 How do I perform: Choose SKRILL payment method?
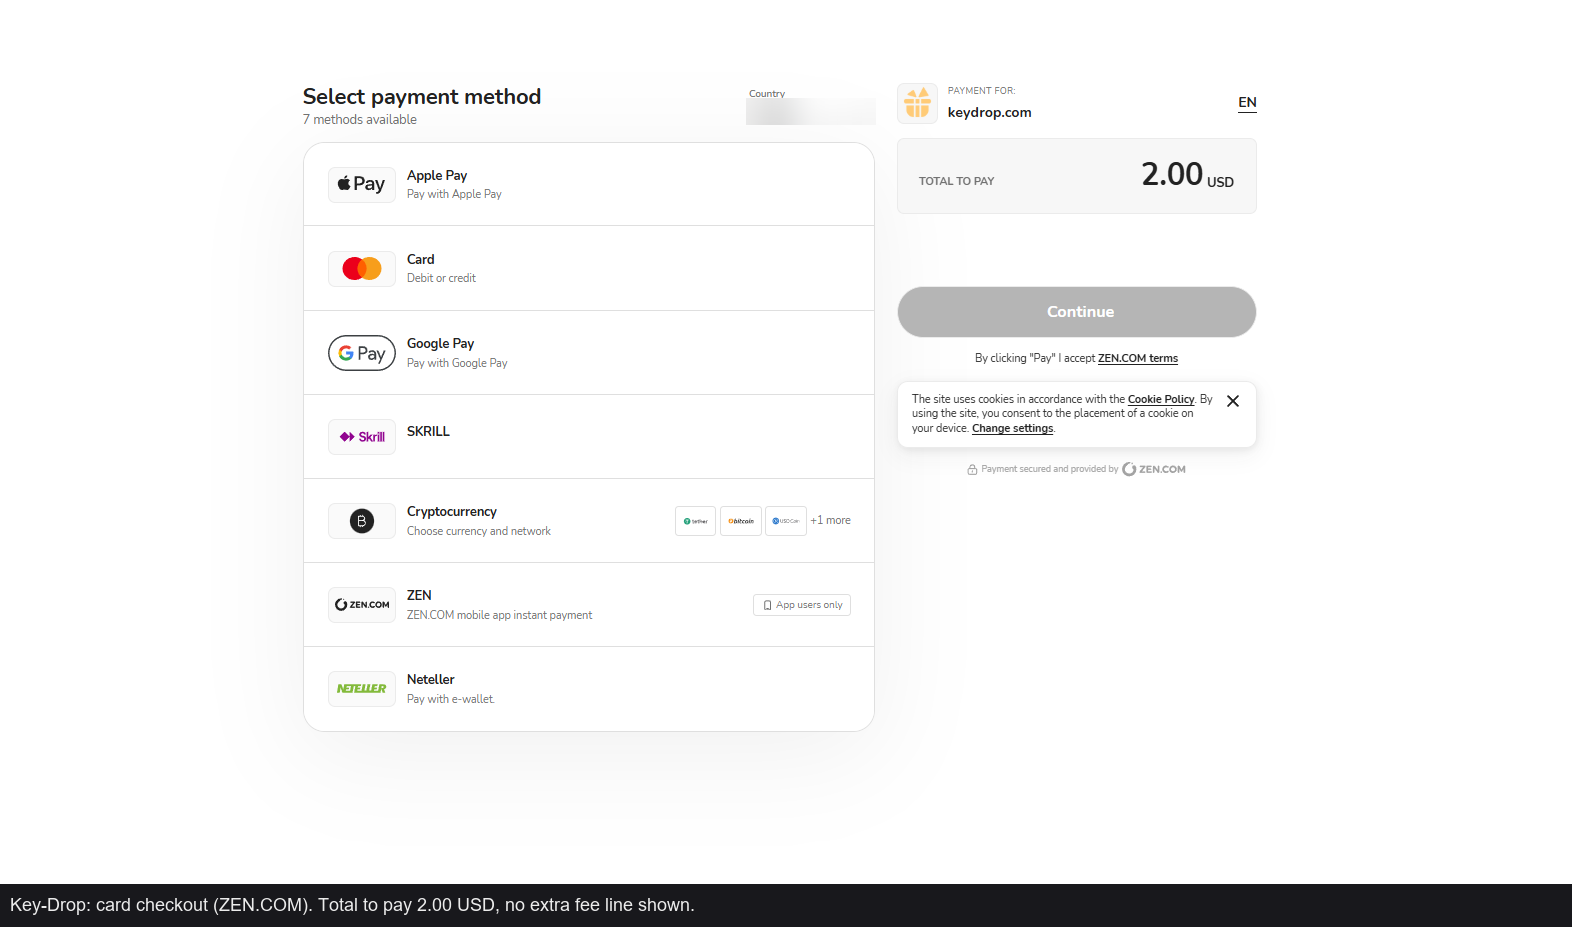pyautogui.click(x=589, y=437)
